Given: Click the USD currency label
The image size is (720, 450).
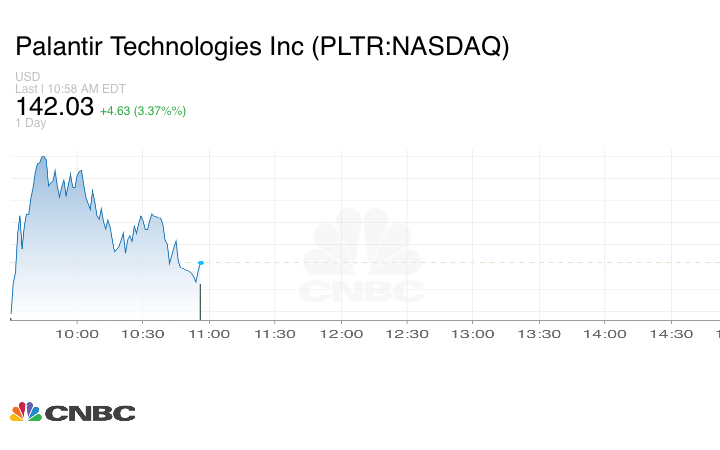Looking at the screenshot, I should 28,77.
